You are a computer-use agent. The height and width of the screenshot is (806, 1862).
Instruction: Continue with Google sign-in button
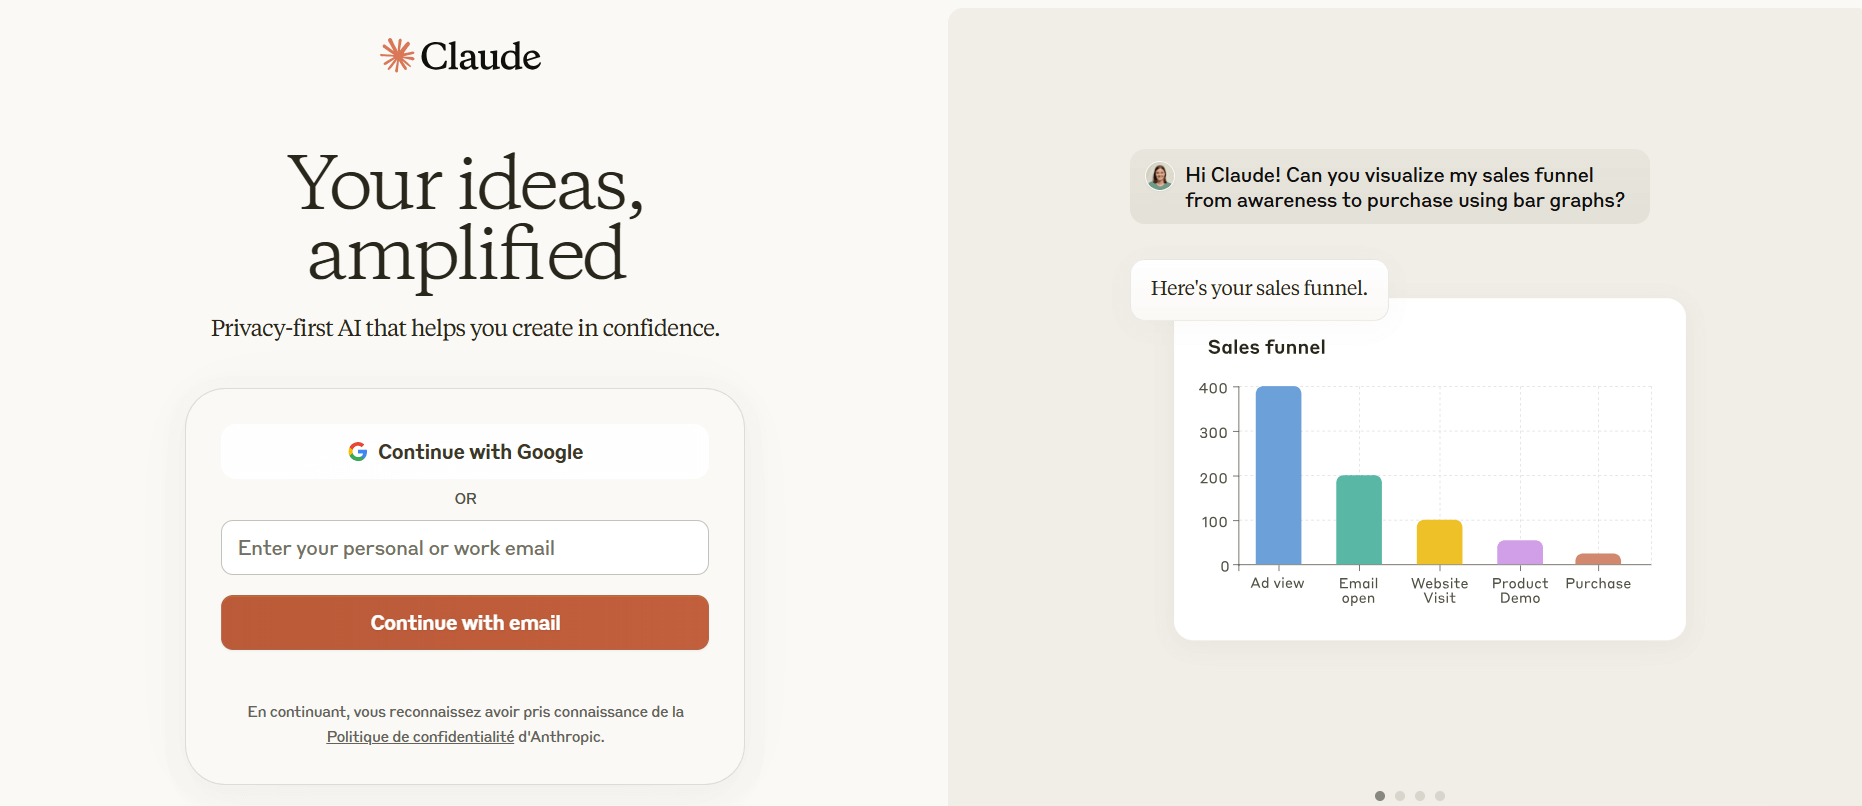coord(465,452)
